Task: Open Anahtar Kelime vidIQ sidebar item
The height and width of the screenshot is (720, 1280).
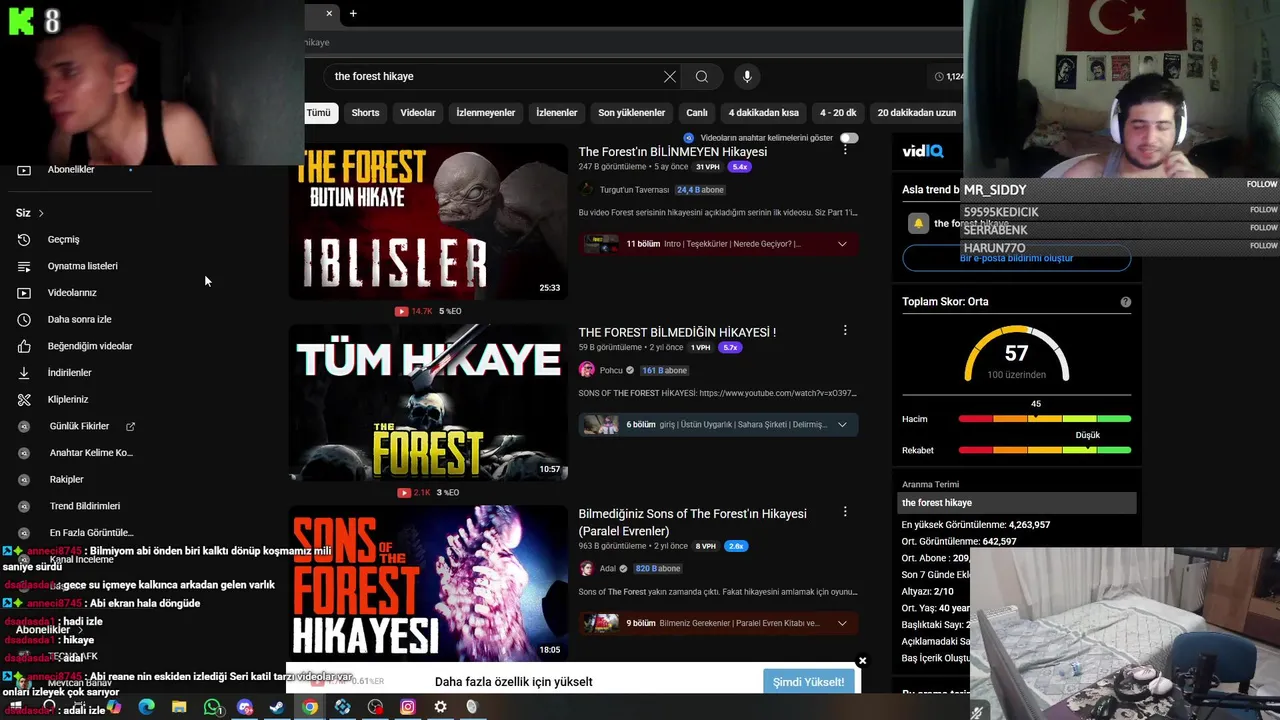Action: point(91,453)
